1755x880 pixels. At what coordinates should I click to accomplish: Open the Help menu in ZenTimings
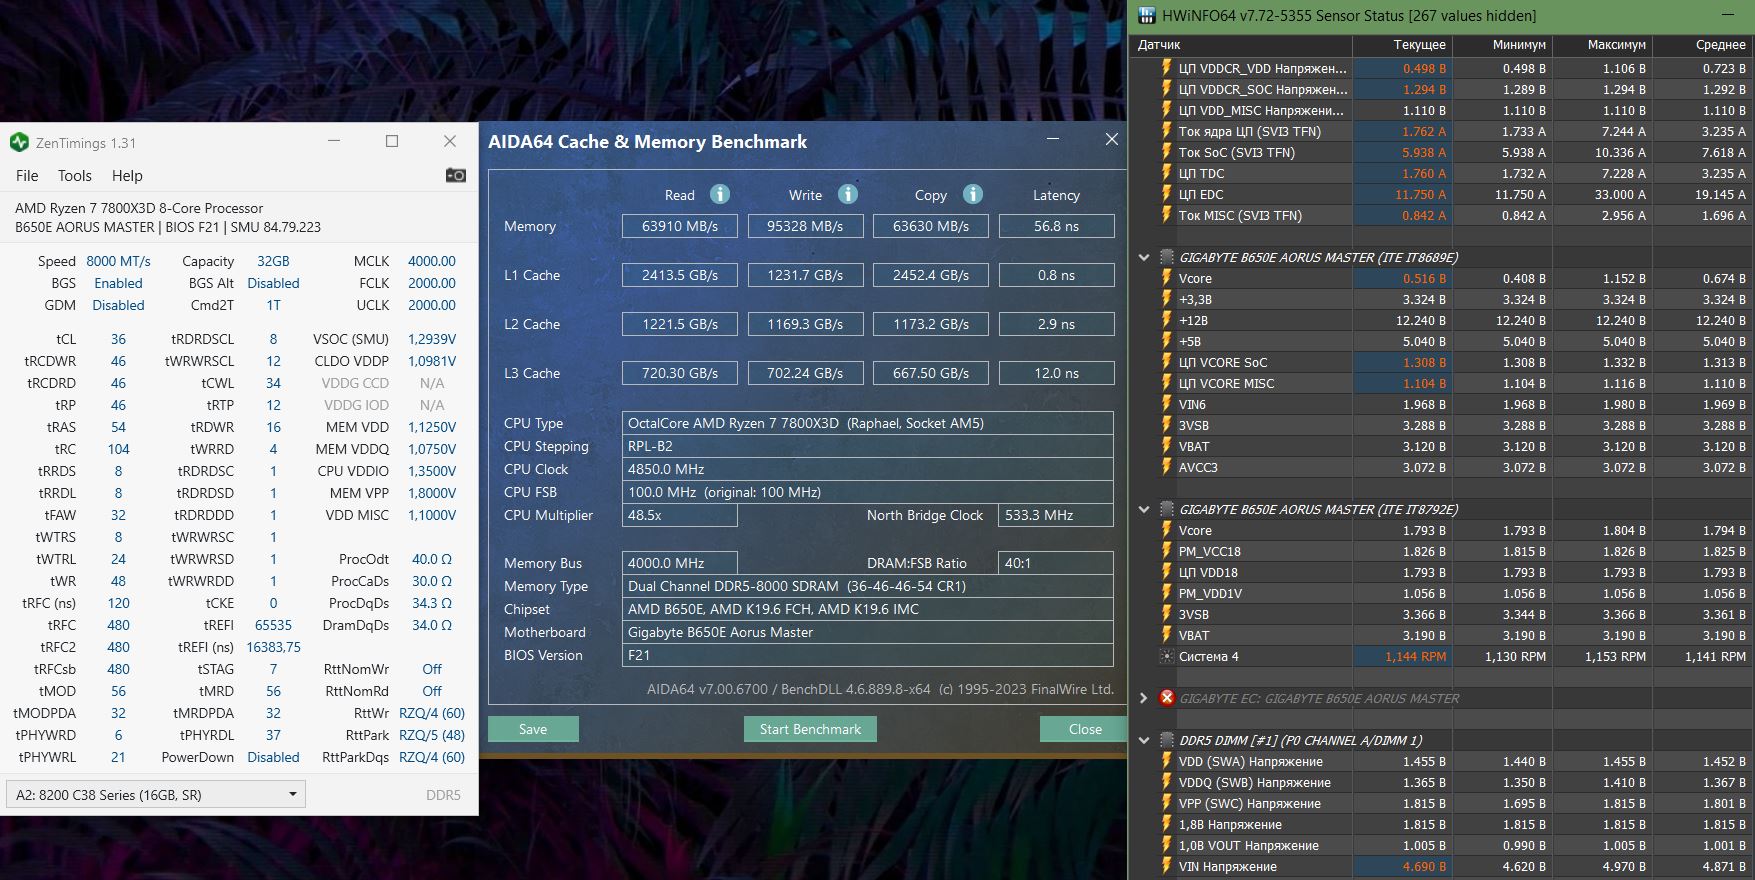pos(127,176)
